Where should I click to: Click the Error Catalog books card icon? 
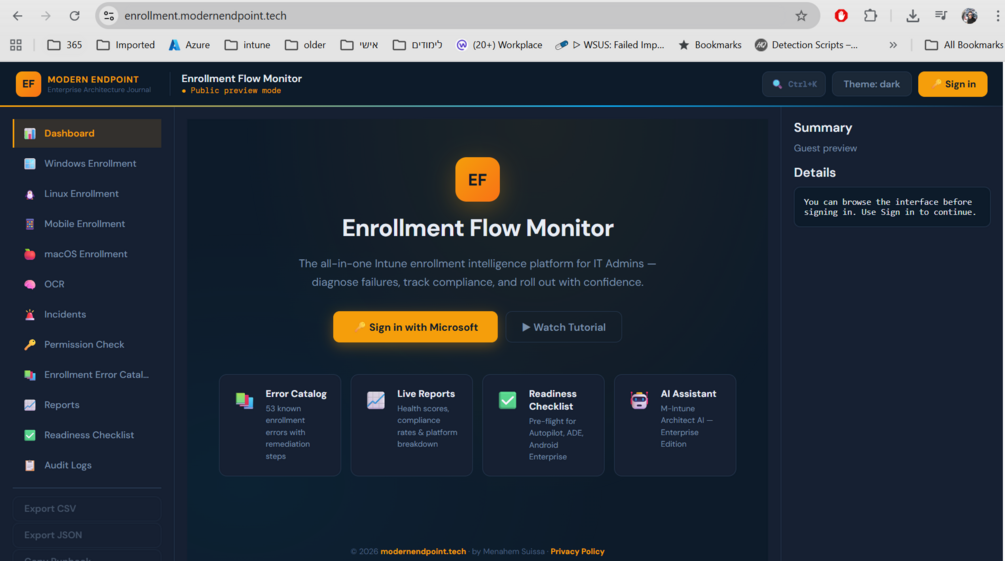[244, 400]
